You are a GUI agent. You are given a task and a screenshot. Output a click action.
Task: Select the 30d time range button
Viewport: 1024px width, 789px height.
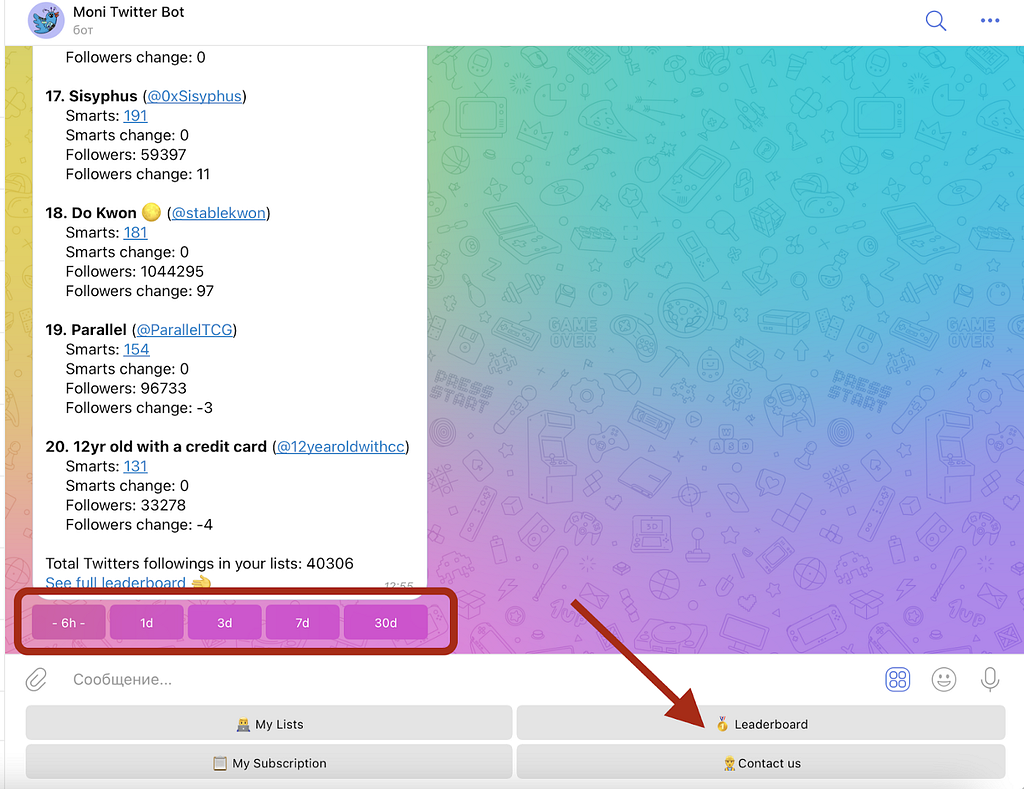(385, 622)
